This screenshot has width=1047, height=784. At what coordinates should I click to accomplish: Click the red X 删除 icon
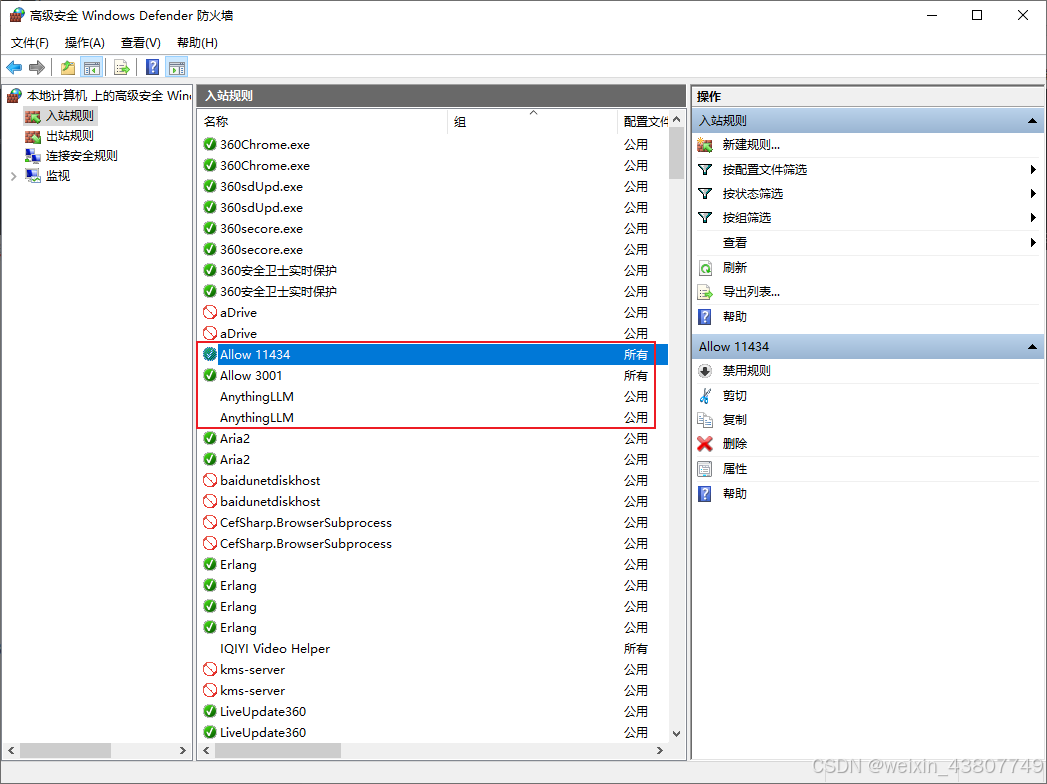point(705,444)
